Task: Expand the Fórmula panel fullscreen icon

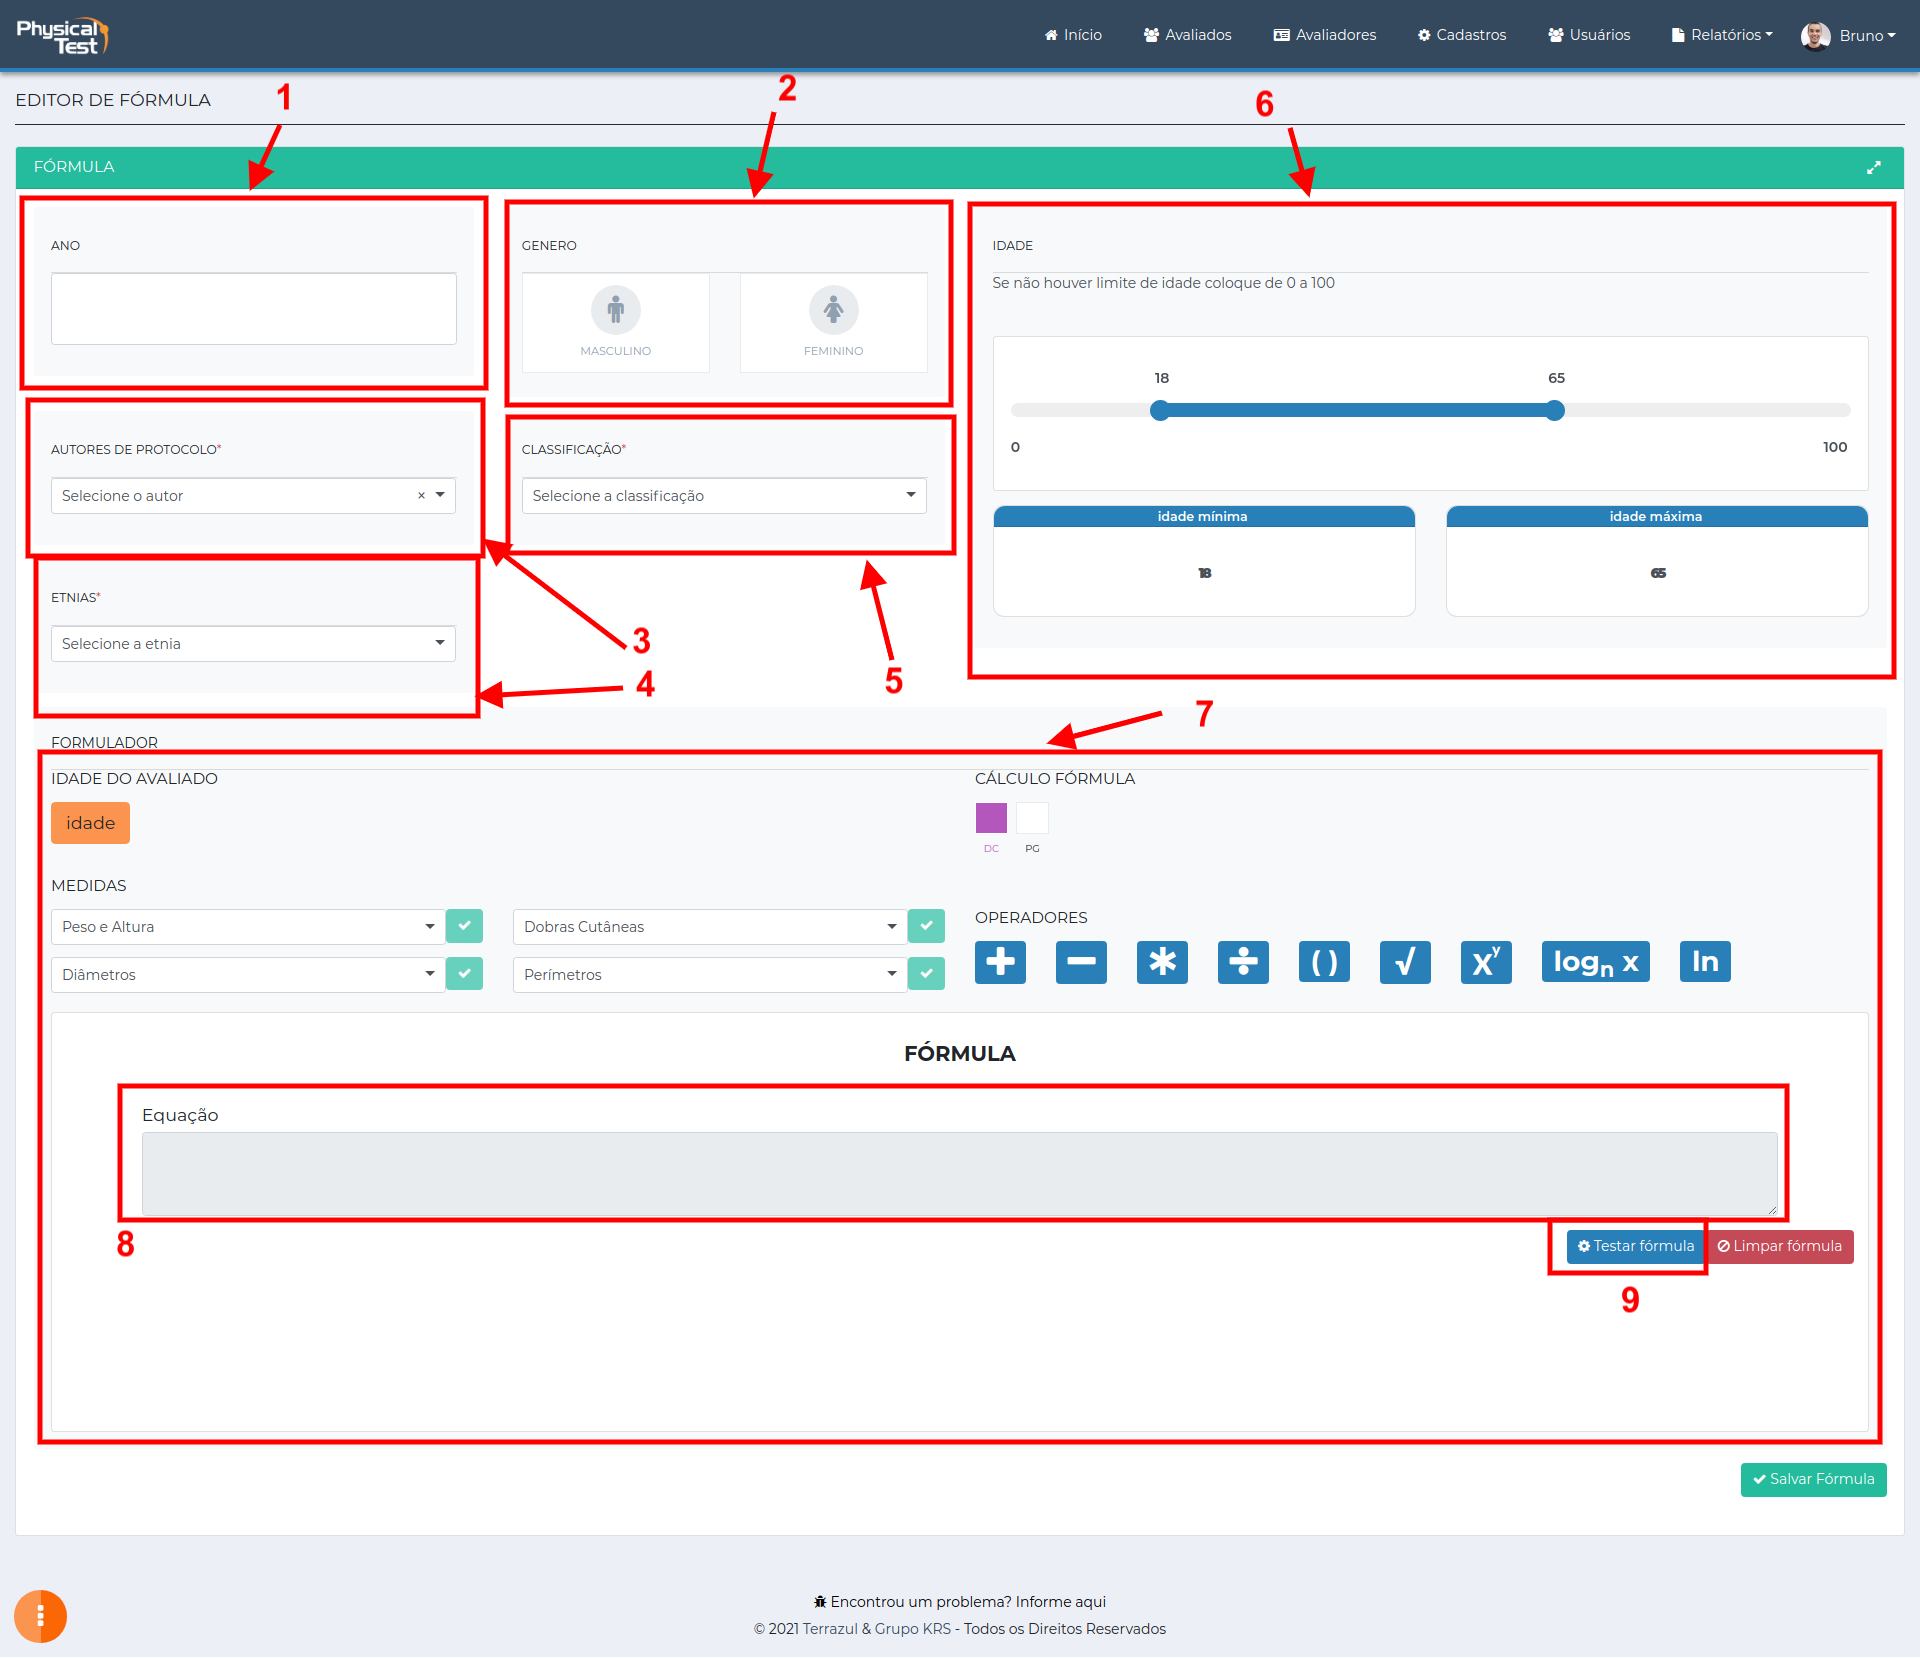Action: click(x=1873, y=168)
